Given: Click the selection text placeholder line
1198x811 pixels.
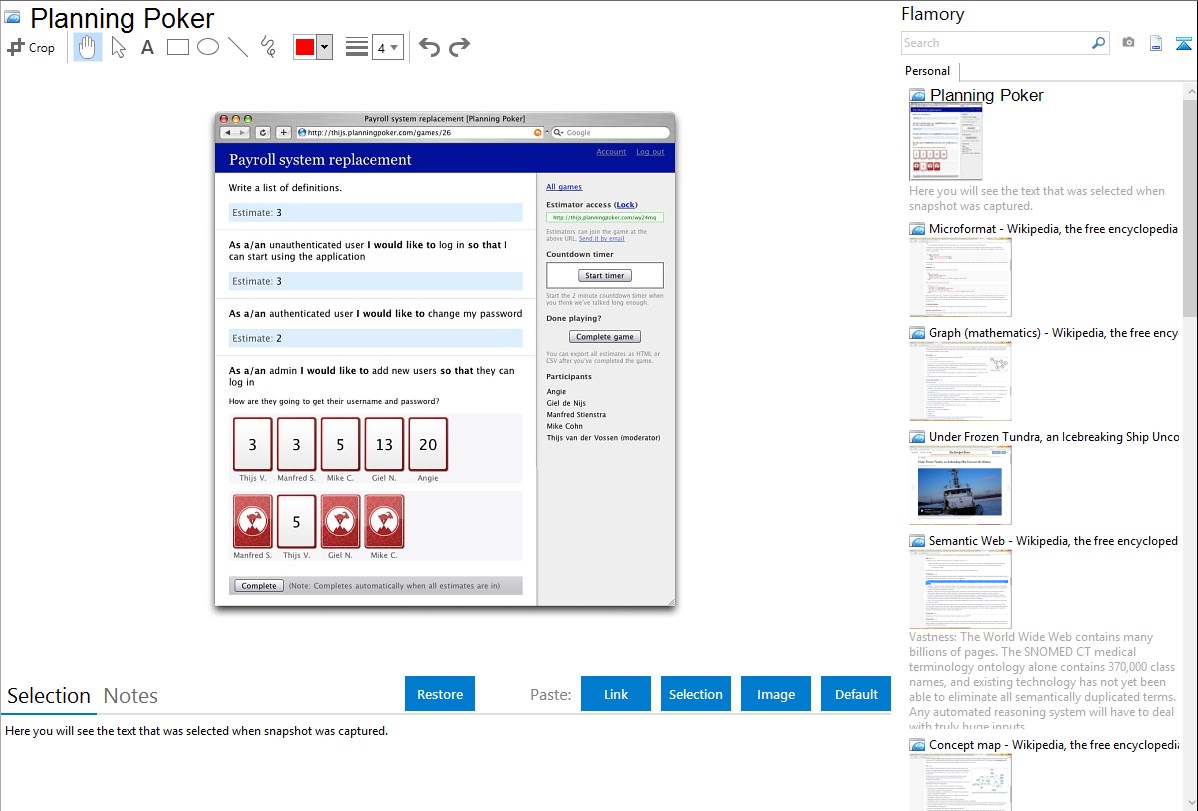Looking at the screenshot, I should [x=196, y=731].
